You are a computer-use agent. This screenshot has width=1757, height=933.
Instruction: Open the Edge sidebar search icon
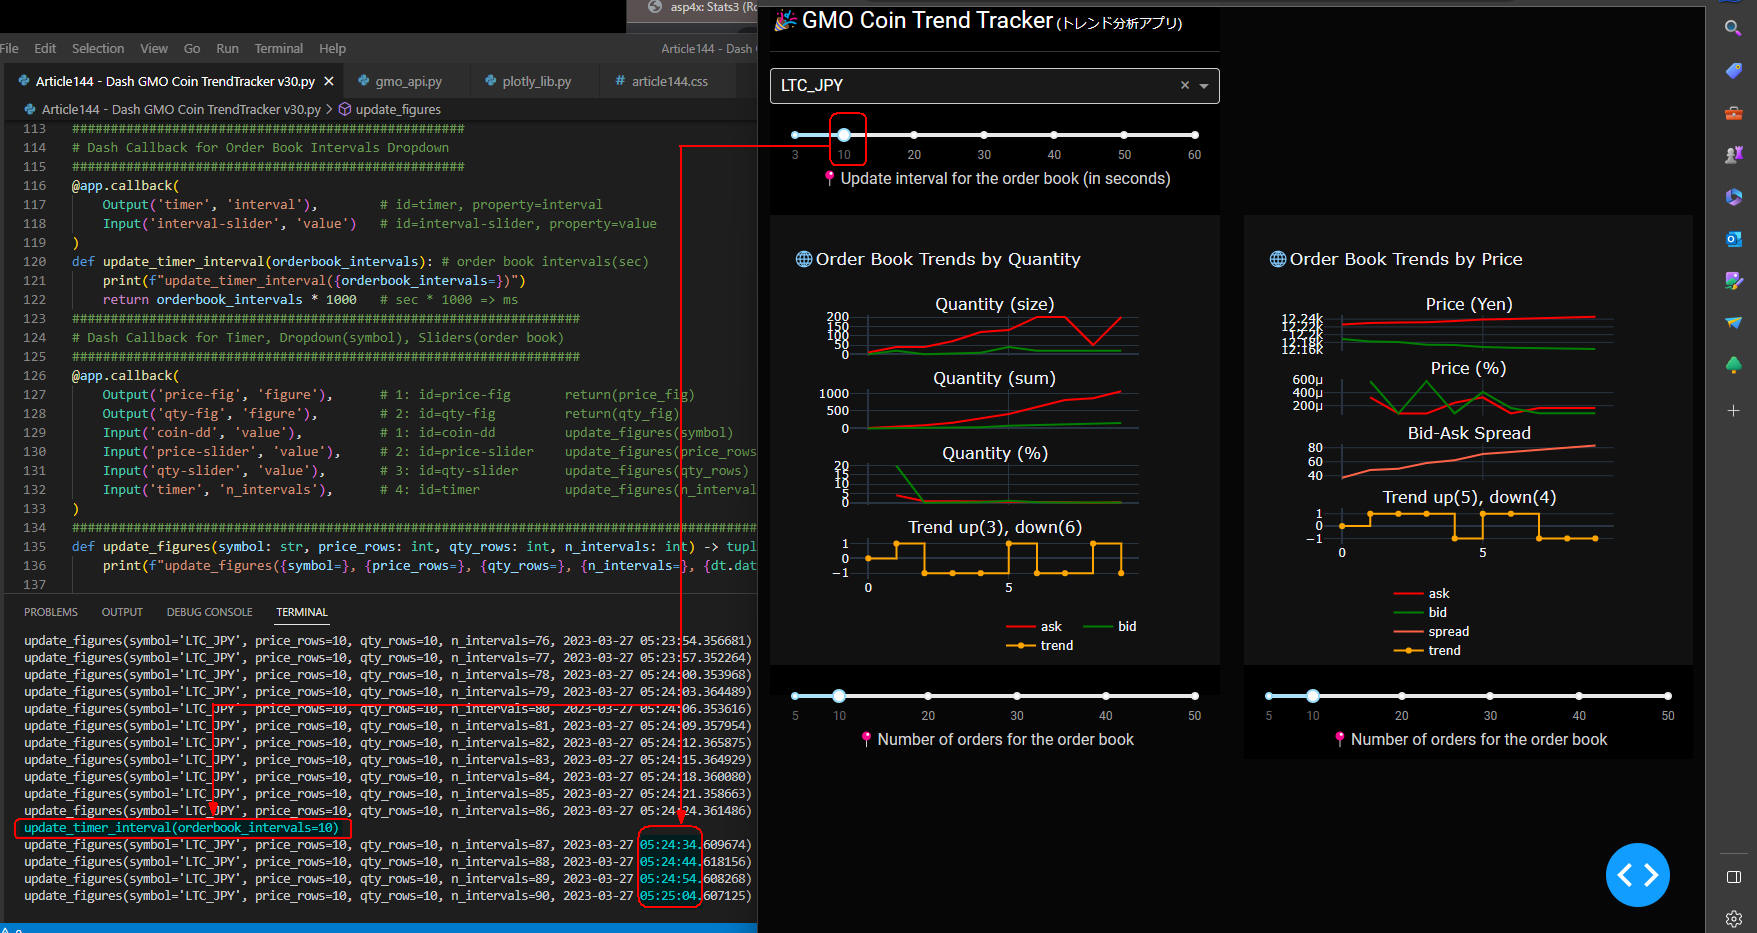1733,28
